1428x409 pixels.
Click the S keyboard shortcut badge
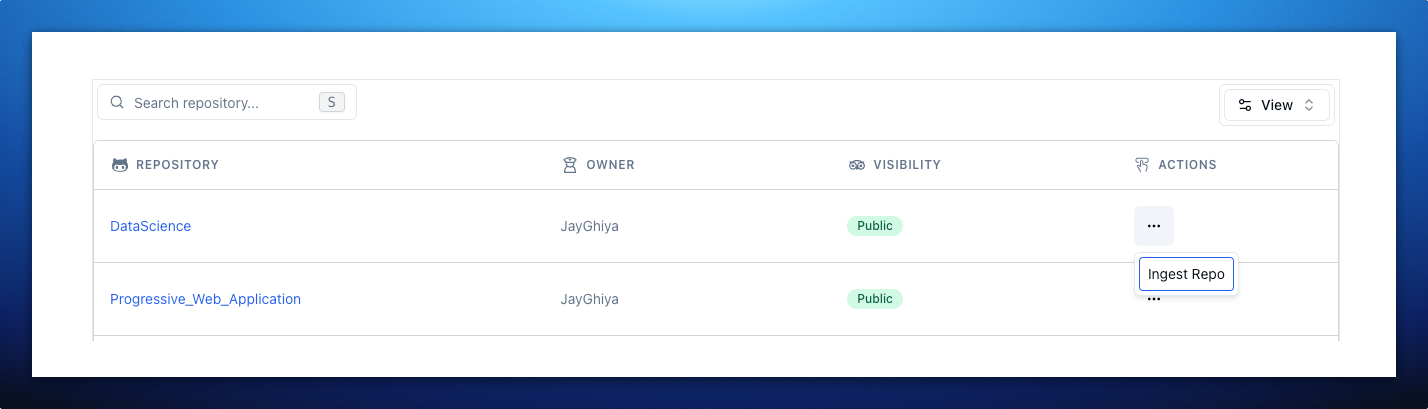coord(332,102)
